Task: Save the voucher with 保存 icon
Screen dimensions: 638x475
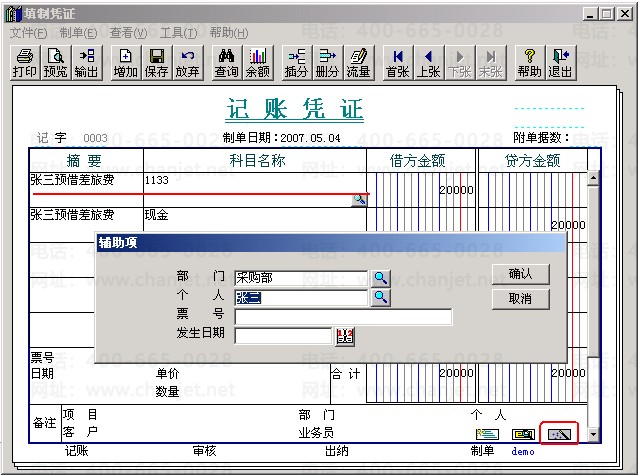Action: click(157, 63)
